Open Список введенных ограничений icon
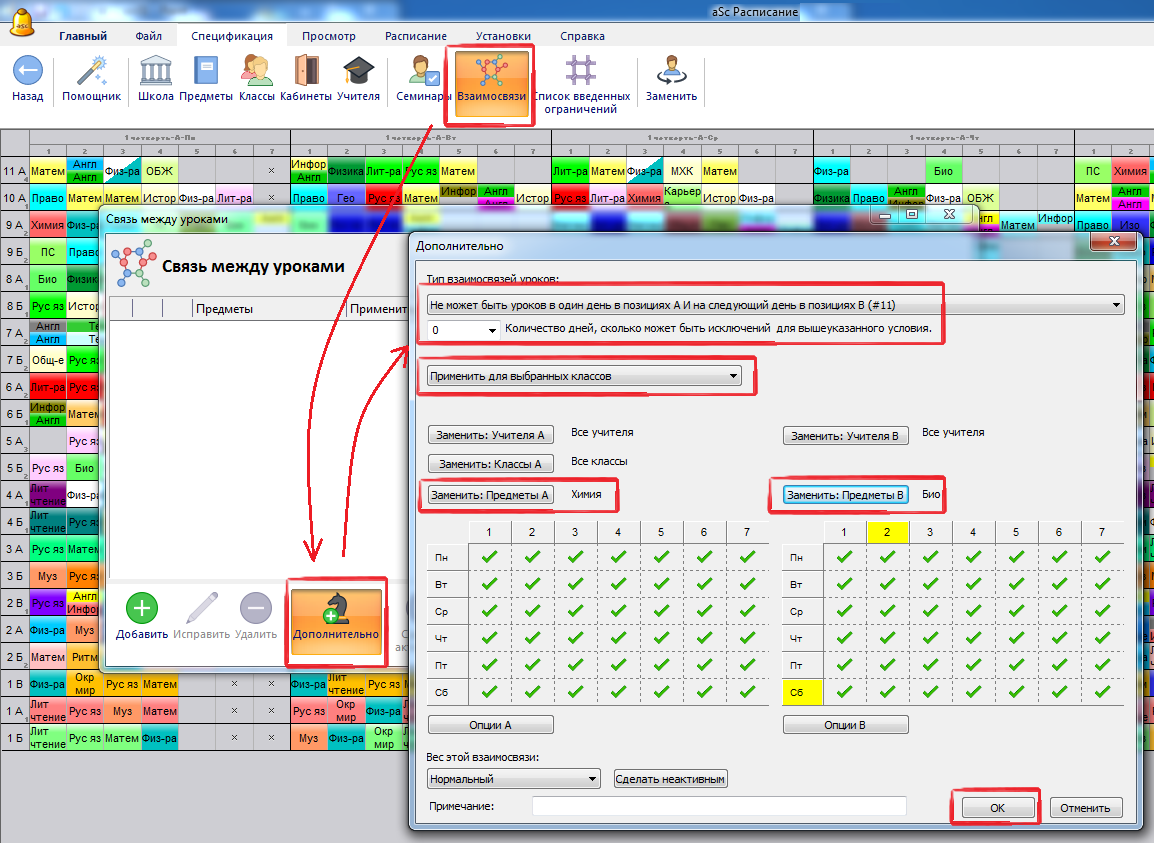The height and width of the screenshot is (843, 1154). pyautogui.click(x=581, y=72)
